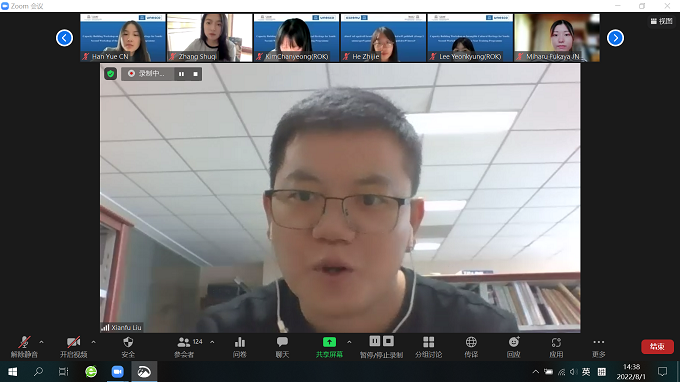
Task: Show next participant thumbnails with right arrow
Action: pyautogui.click(x=615, y=38)
